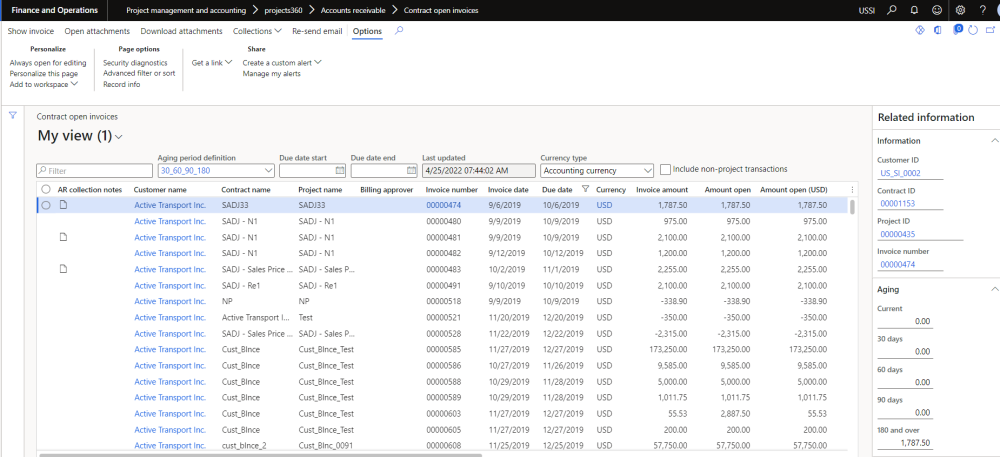The height and width of the screenshot is (457, 1000).
Task: Open the filter pane funnel icon
Action: click(13, 116)
